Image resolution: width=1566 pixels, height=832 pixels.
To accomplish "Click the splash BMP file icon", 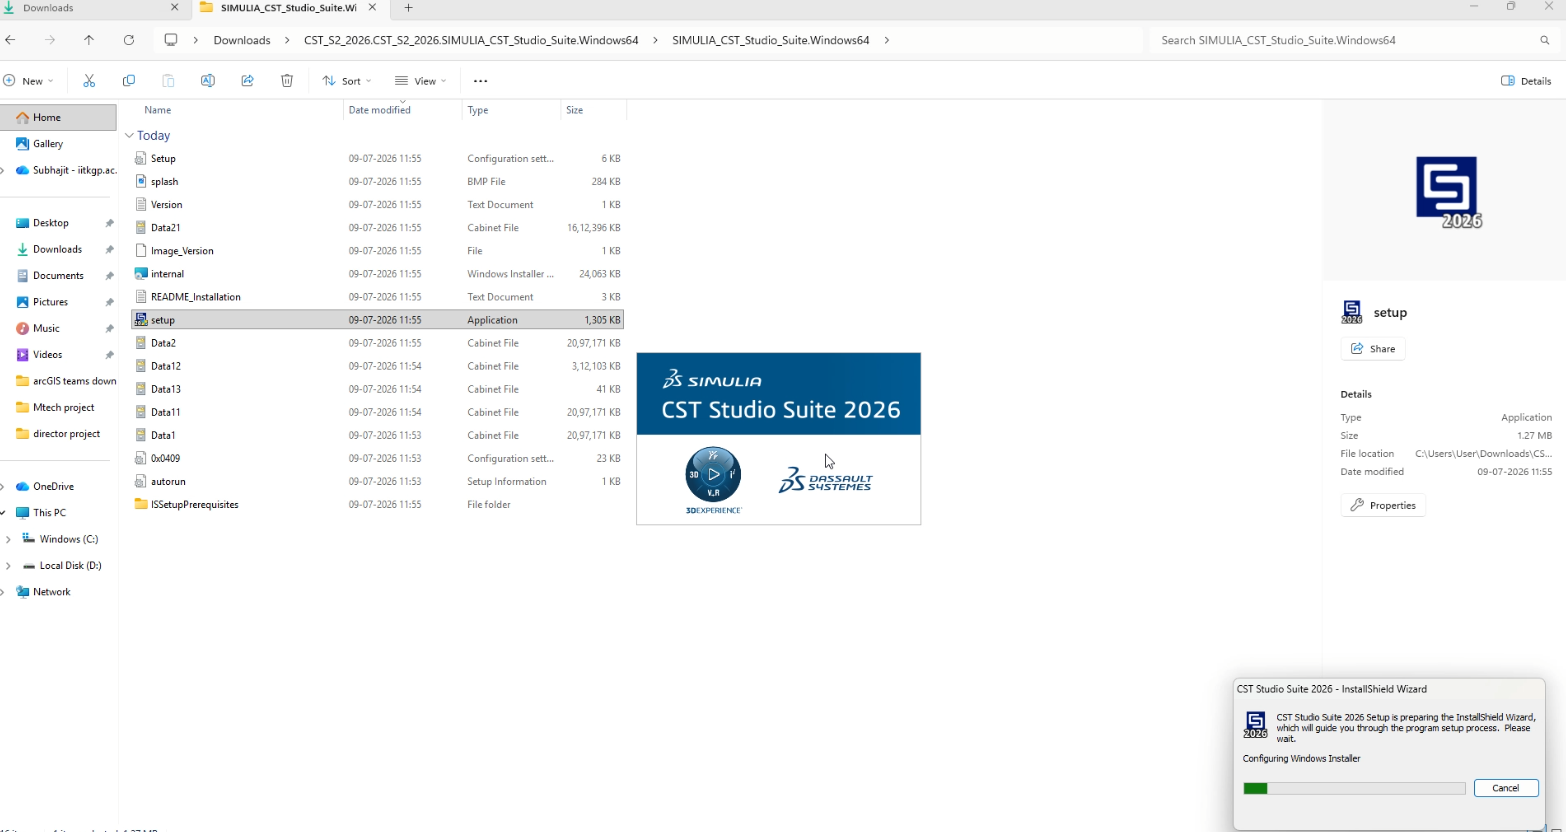I will point(141,182).
